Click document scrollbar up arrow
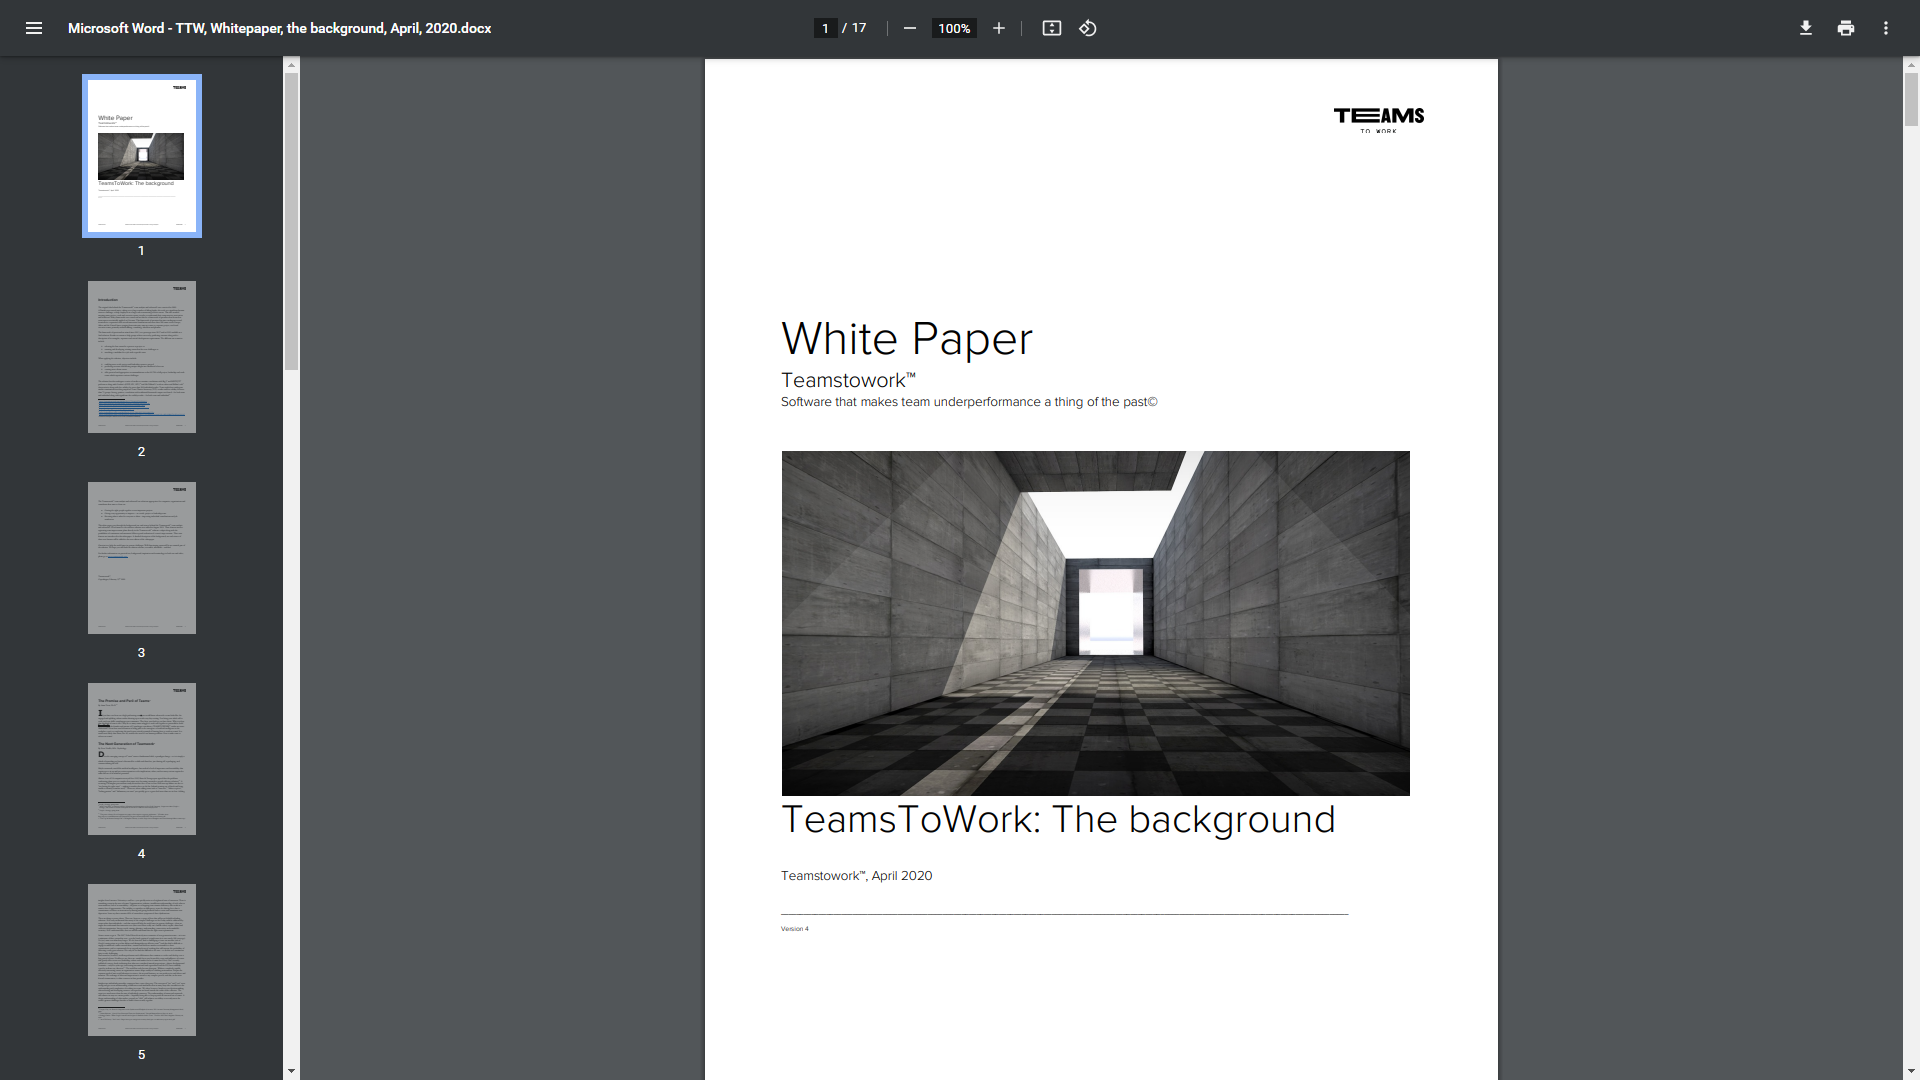Screen dimensions: 1920x1080 click(1911, 65)
